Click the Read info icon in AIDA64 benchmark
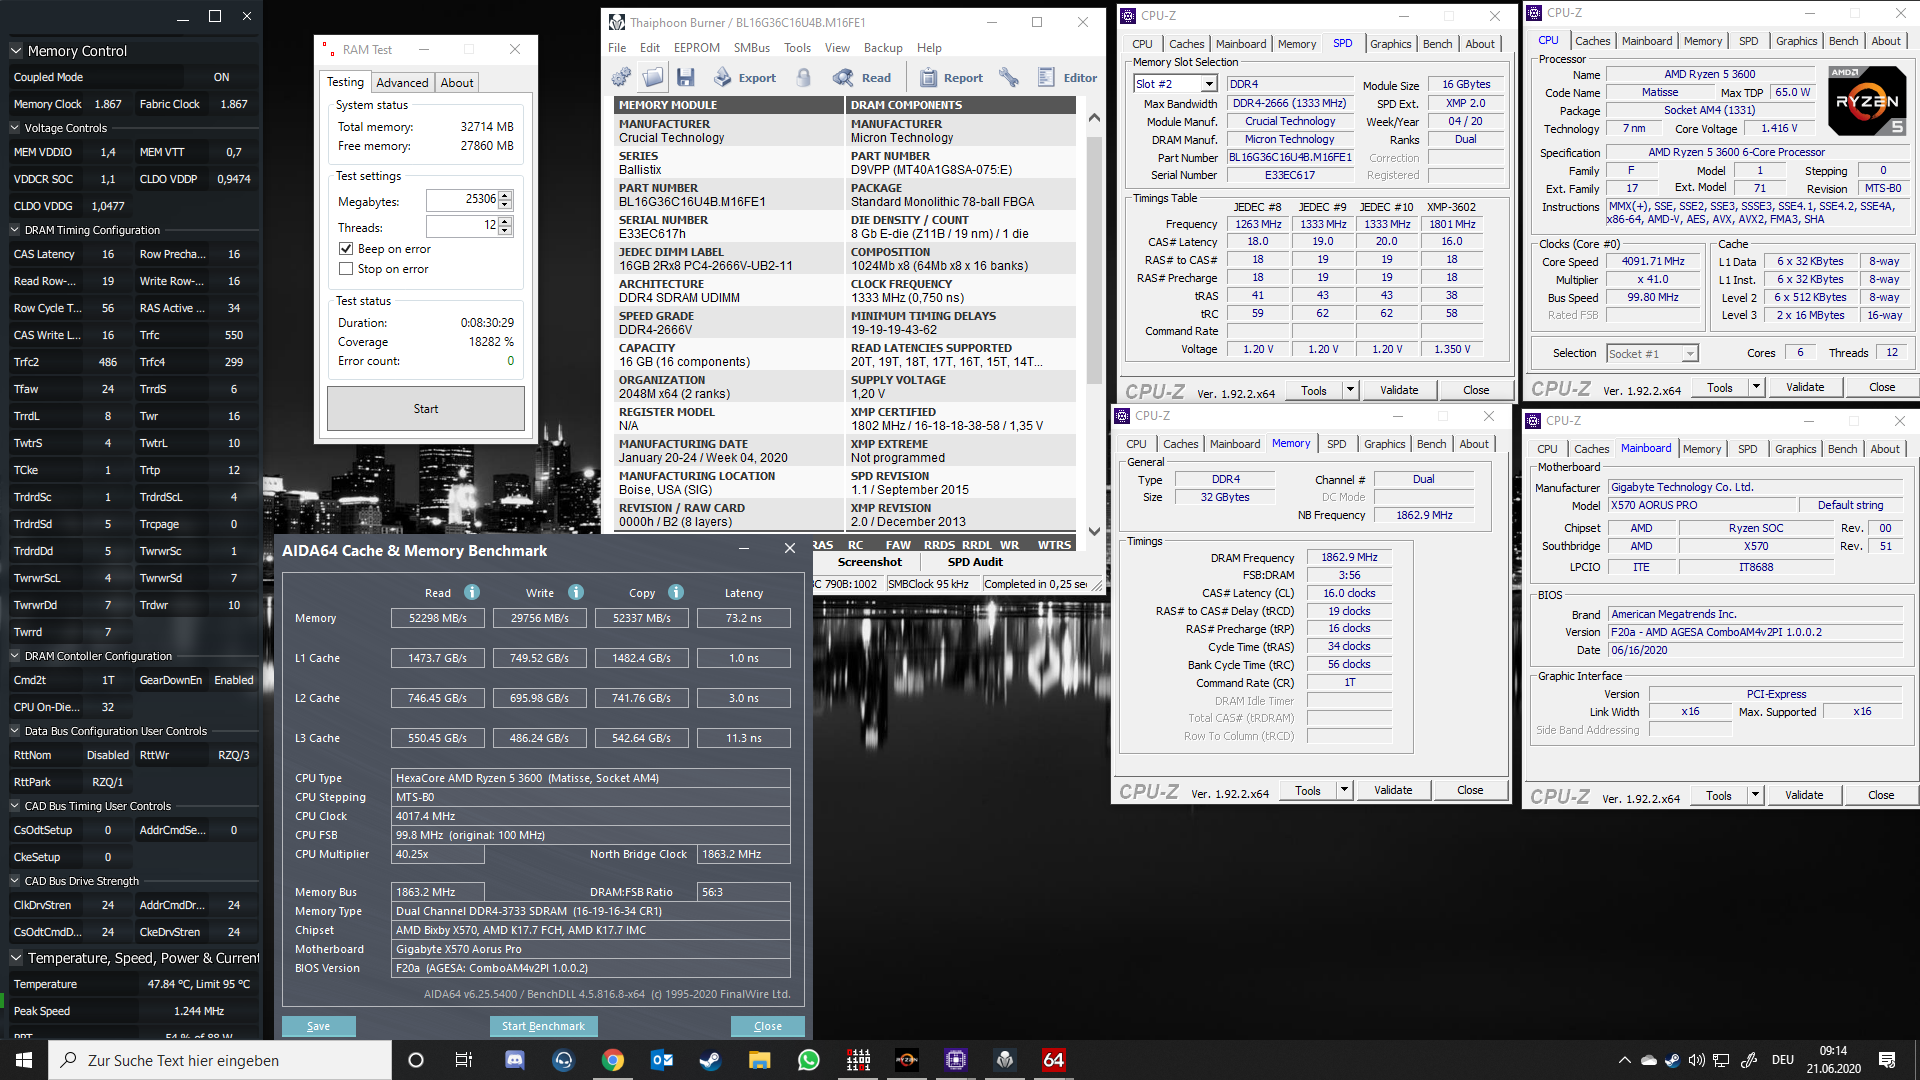This screenshot has height=1080, width=1920. [472, 592]
